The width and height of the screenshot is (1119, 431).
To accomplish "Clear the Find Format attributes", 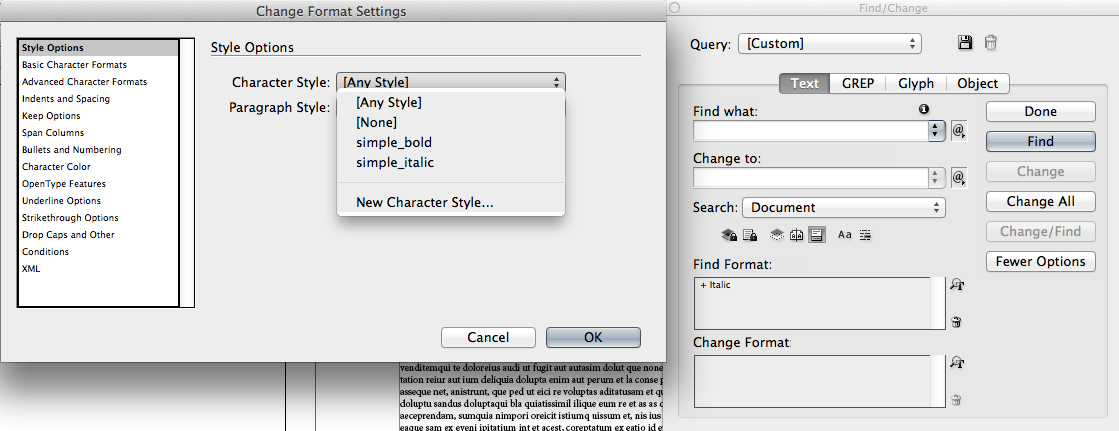I will pyautogui.click(x=957, y=322).
